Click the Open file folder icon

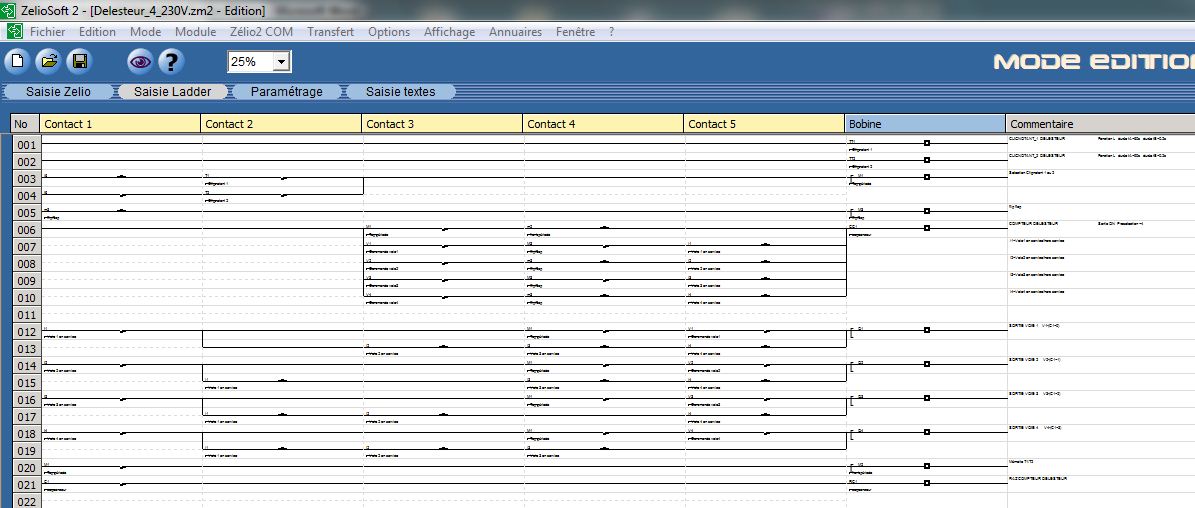48,62
